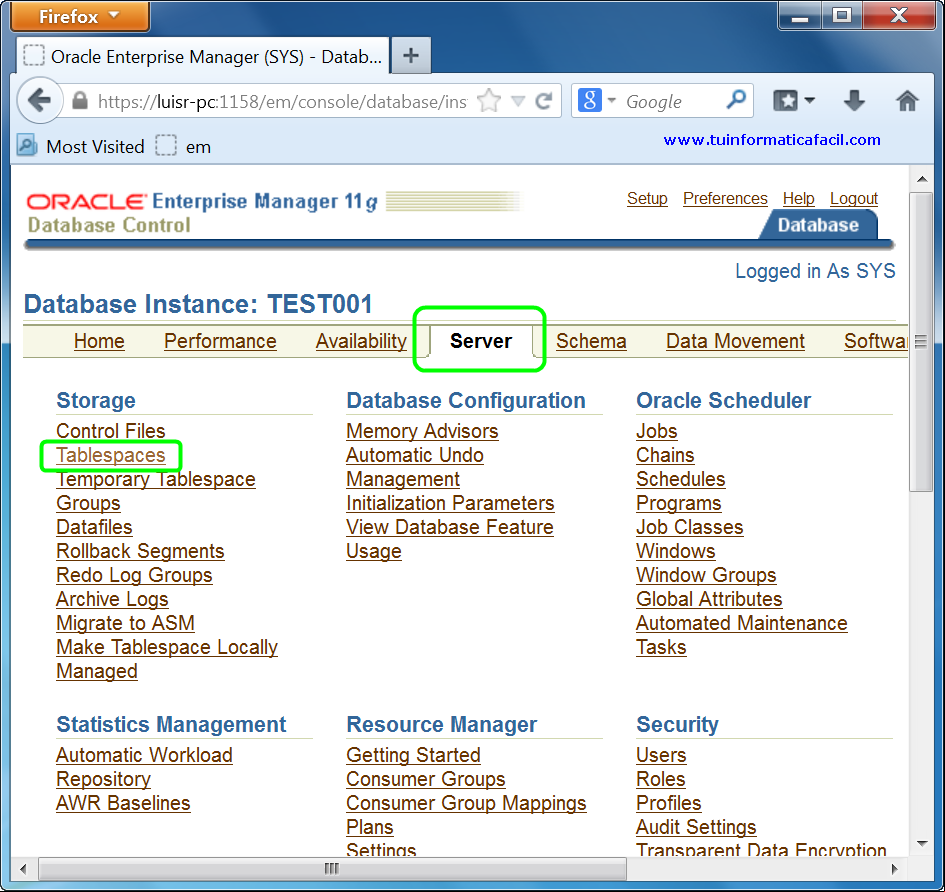Open the em bookmark
Screen dimensions: 945x892
click(x=183, y=146)
